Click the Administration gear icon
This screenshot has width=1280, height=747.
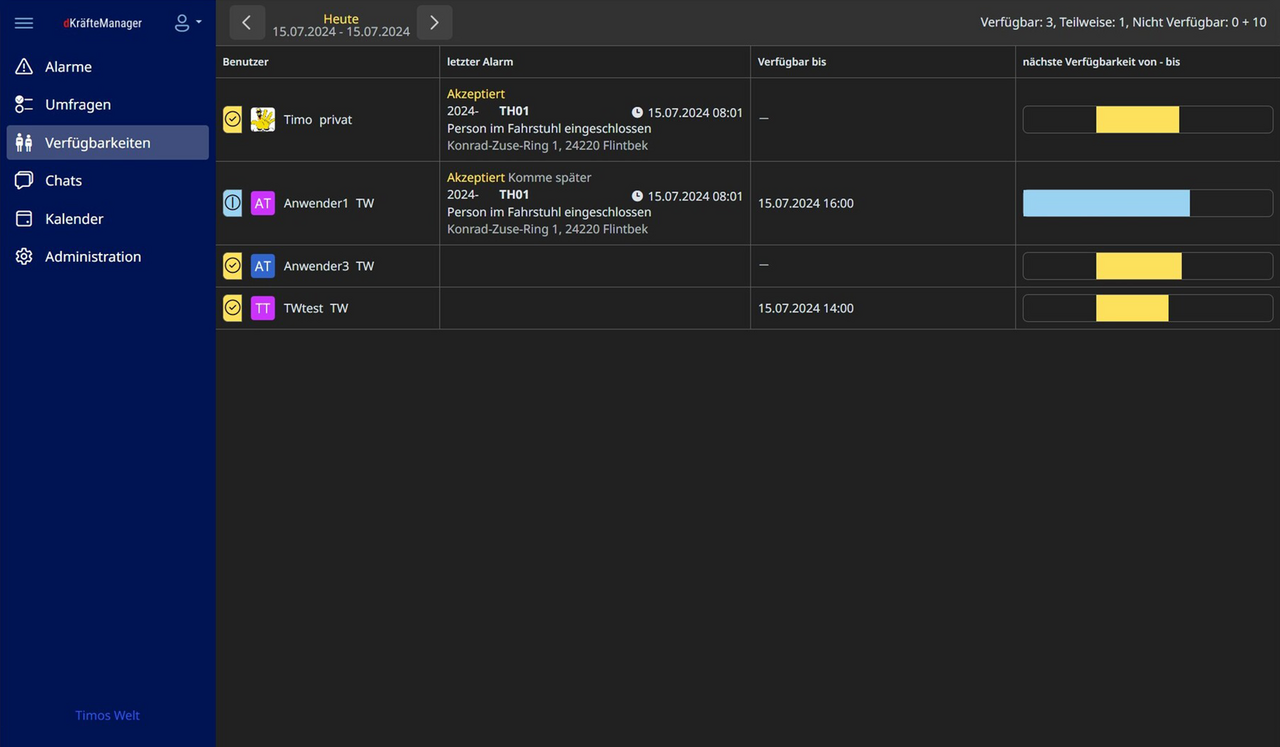(x=24, y=257)
